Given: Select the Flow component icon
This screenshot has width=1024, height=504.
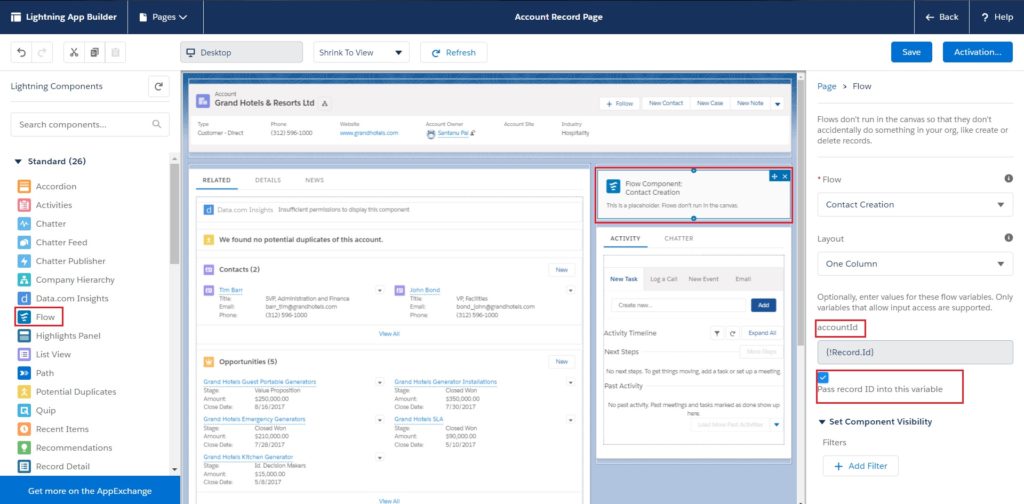Looking at the screenshot, I should click(24, 317).
